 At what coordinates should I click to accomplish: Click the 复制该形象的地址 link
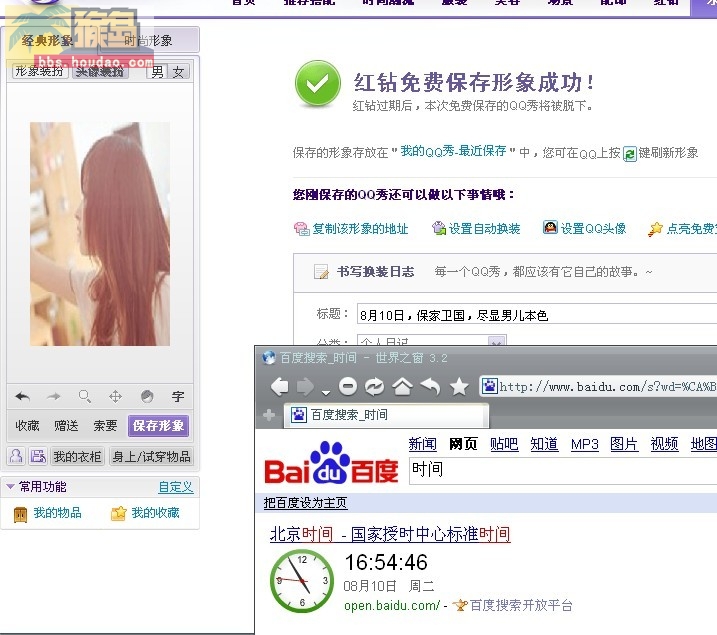point(360,228)
